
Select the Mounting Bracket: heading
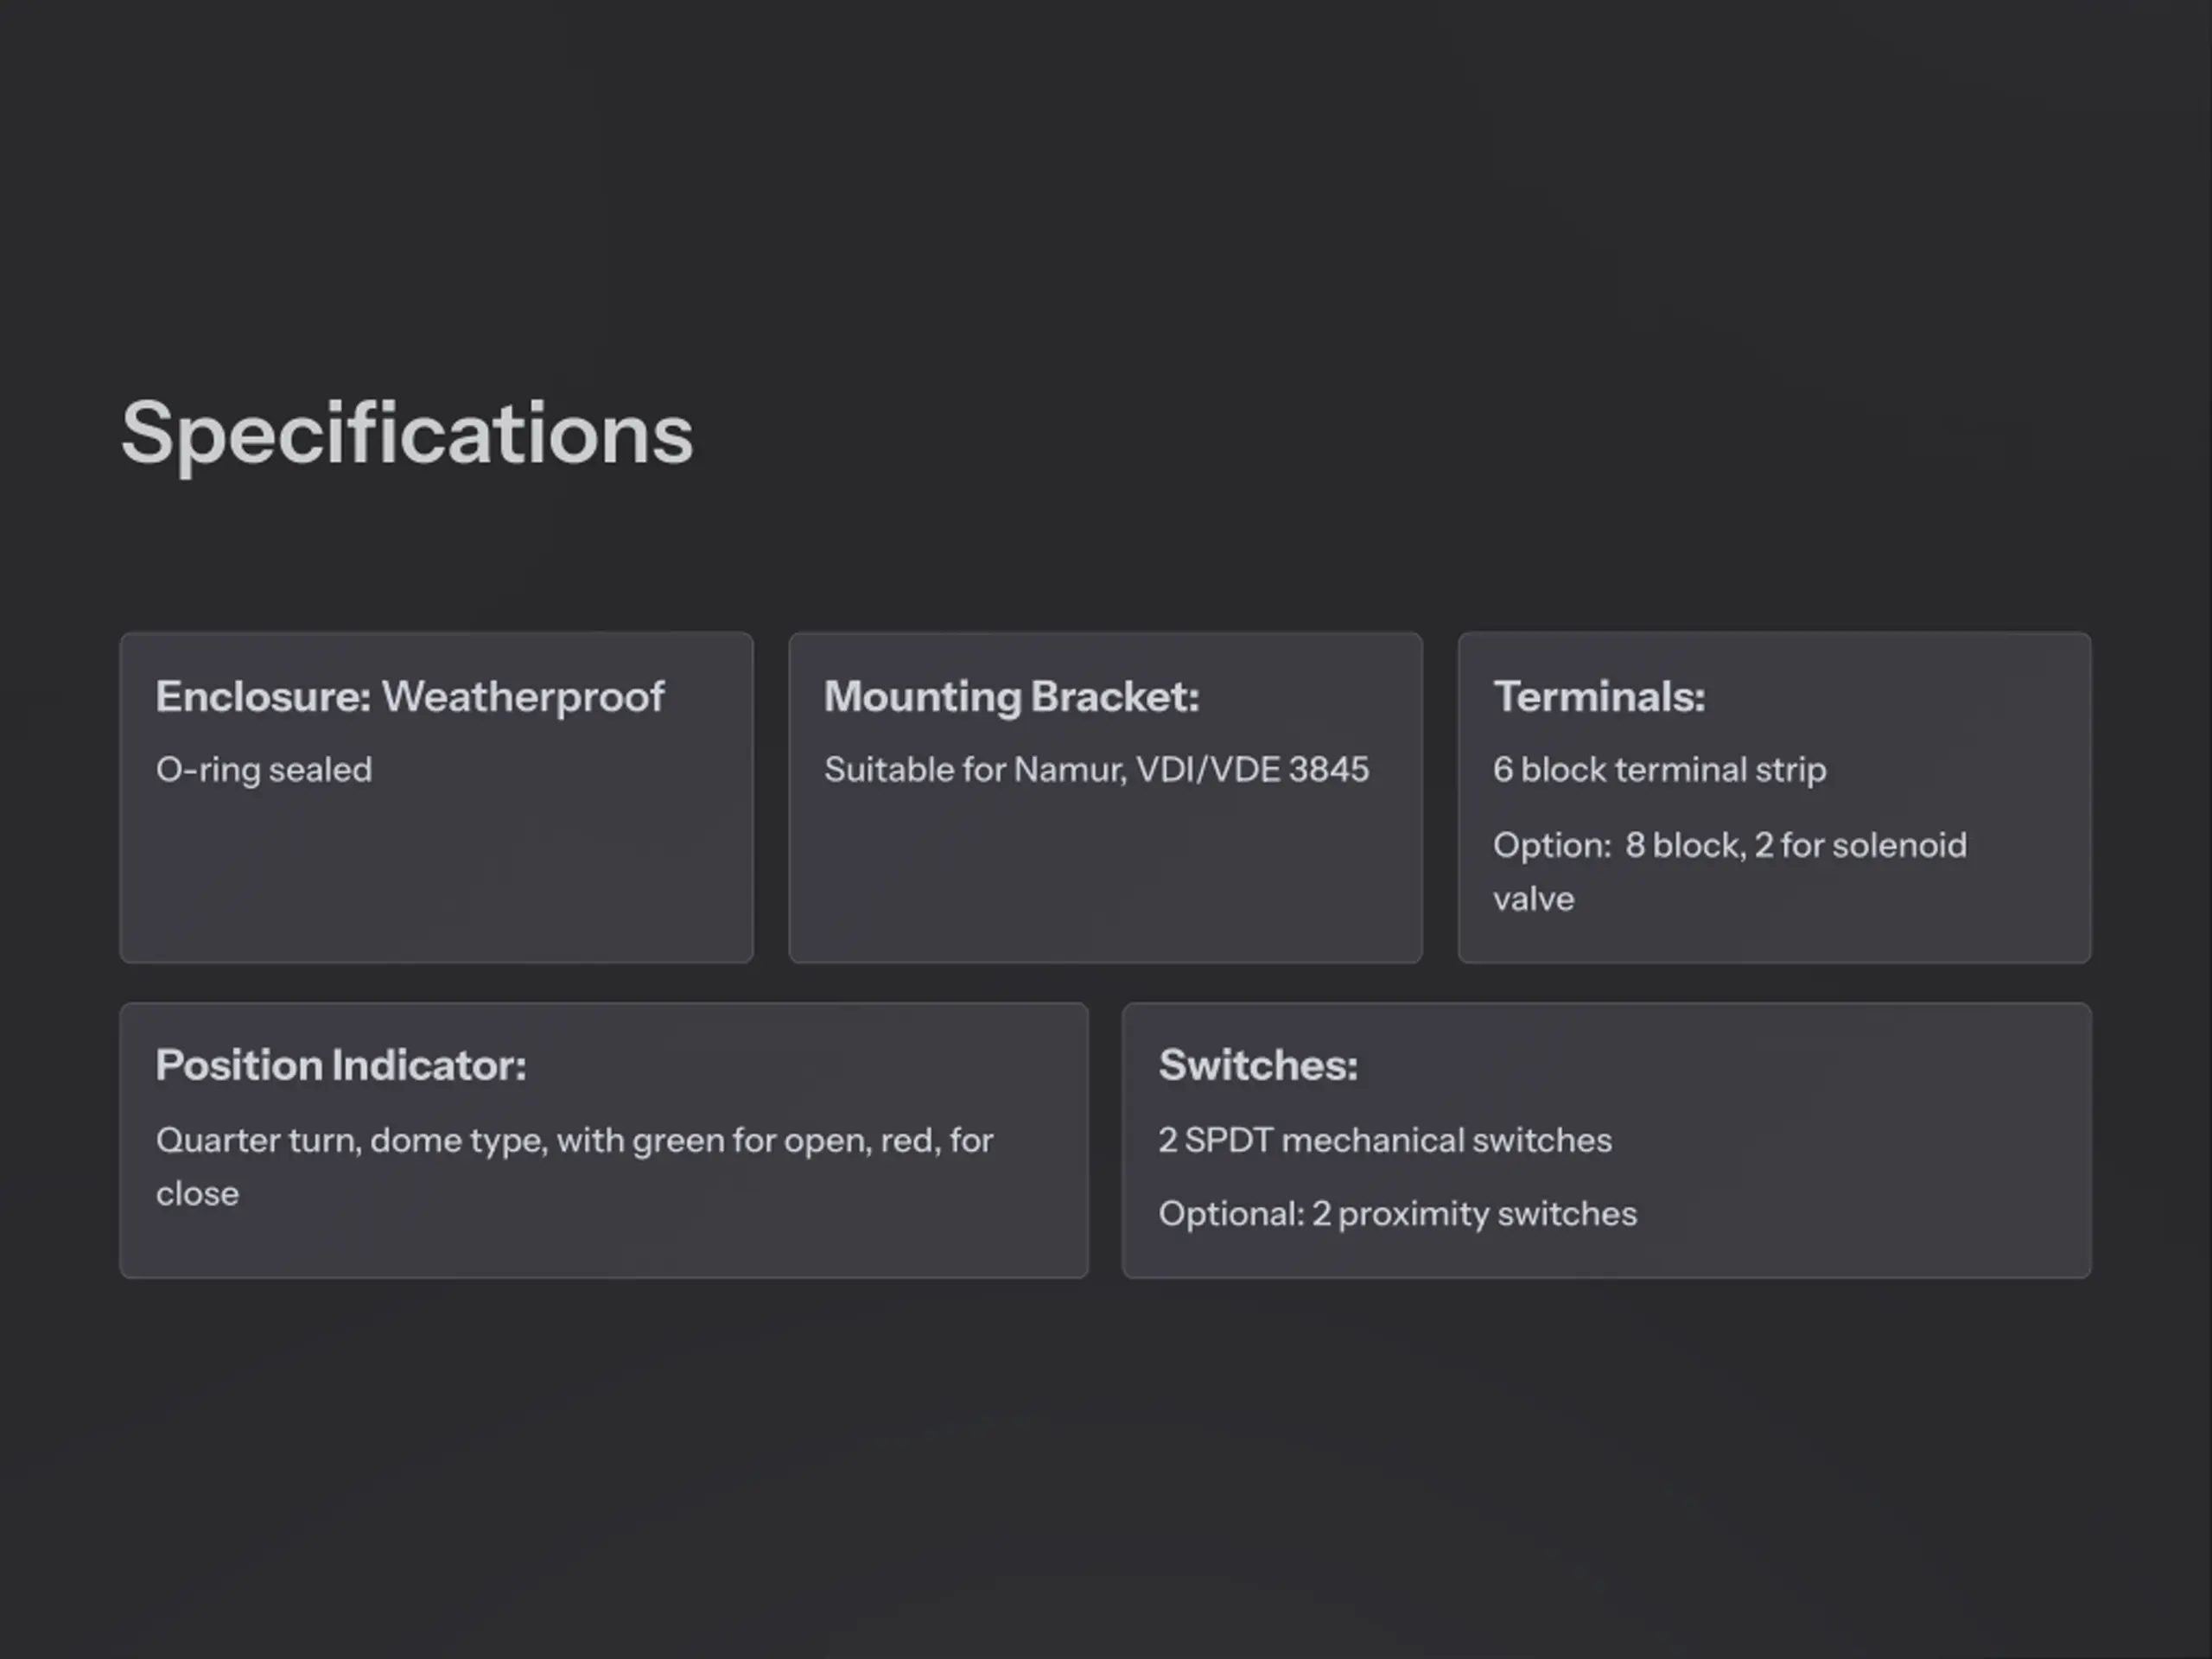coord(1011,697)
